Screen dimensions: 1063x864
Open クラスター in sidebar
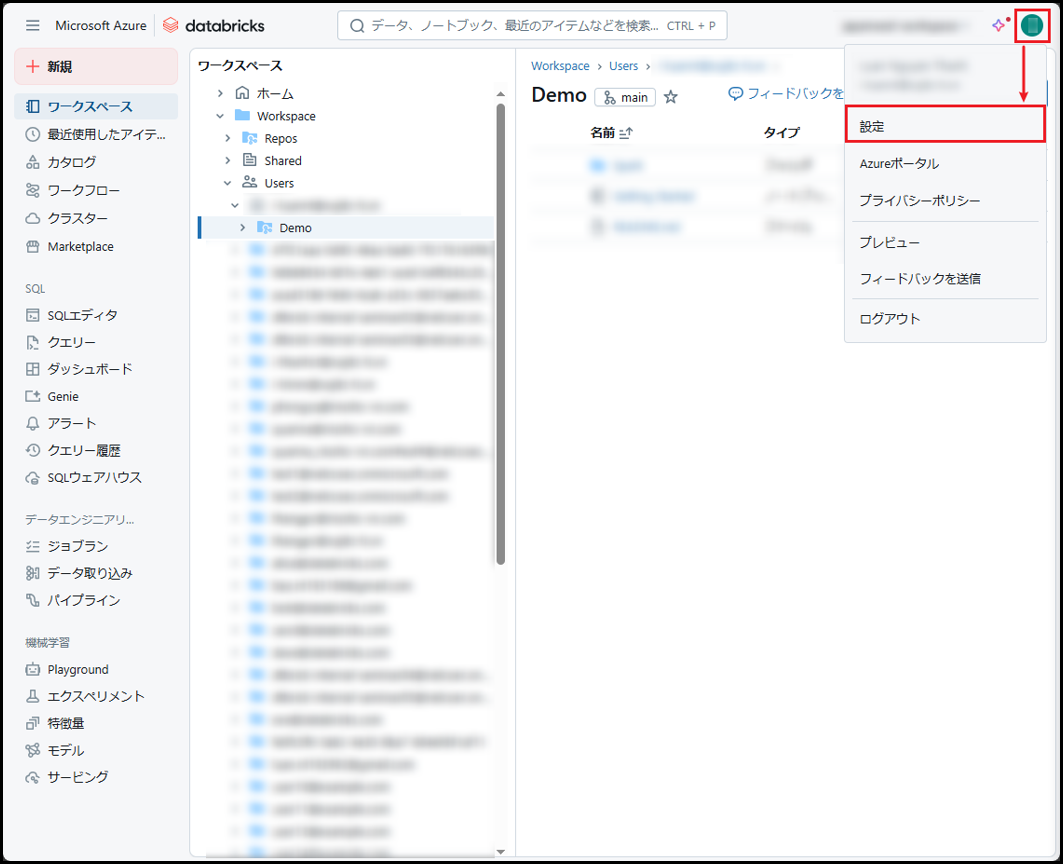(x=96, y=218)
